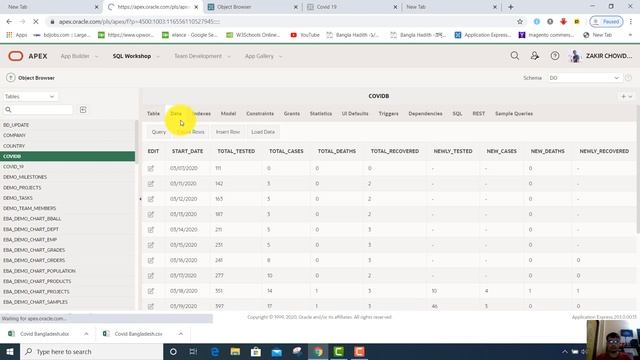Click the address bar URL
Viewport: 640px width, 360px height.
[x=139, y=22]
